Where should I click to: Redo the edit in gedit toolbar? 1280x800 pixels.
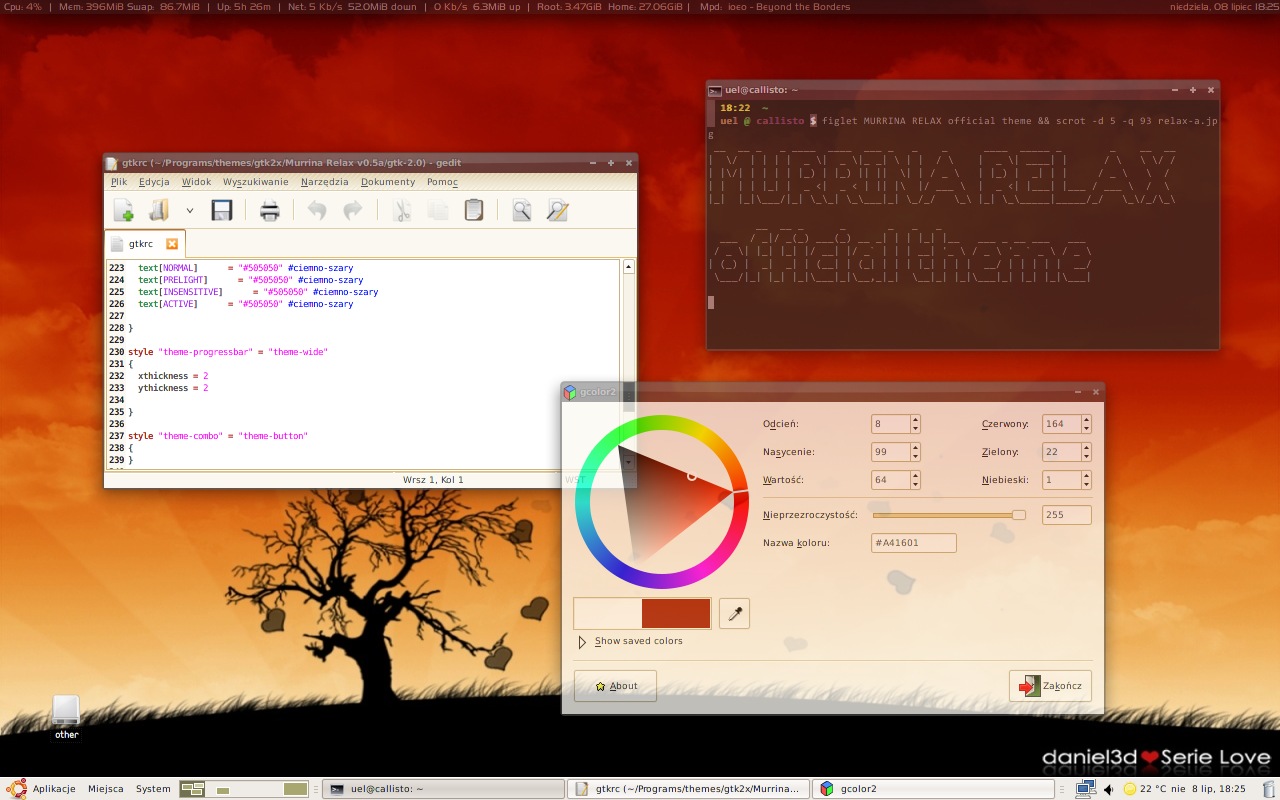point(352,210)
